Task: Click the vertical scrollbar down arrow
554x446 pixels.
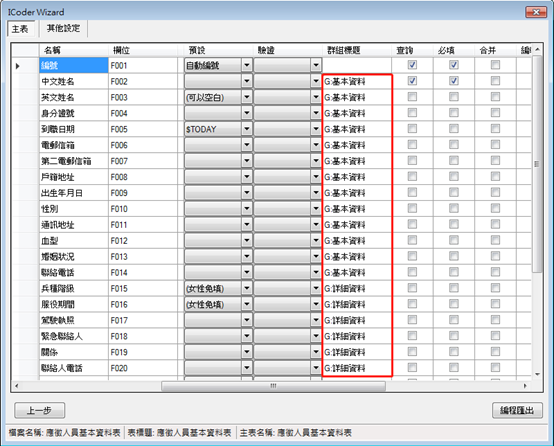Action: click(537, 374)
